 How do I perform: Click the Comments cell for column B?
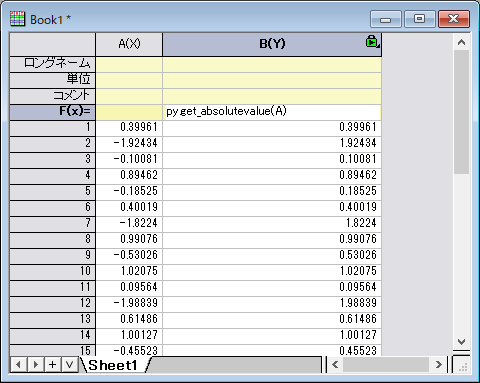[x=272, y=96]
